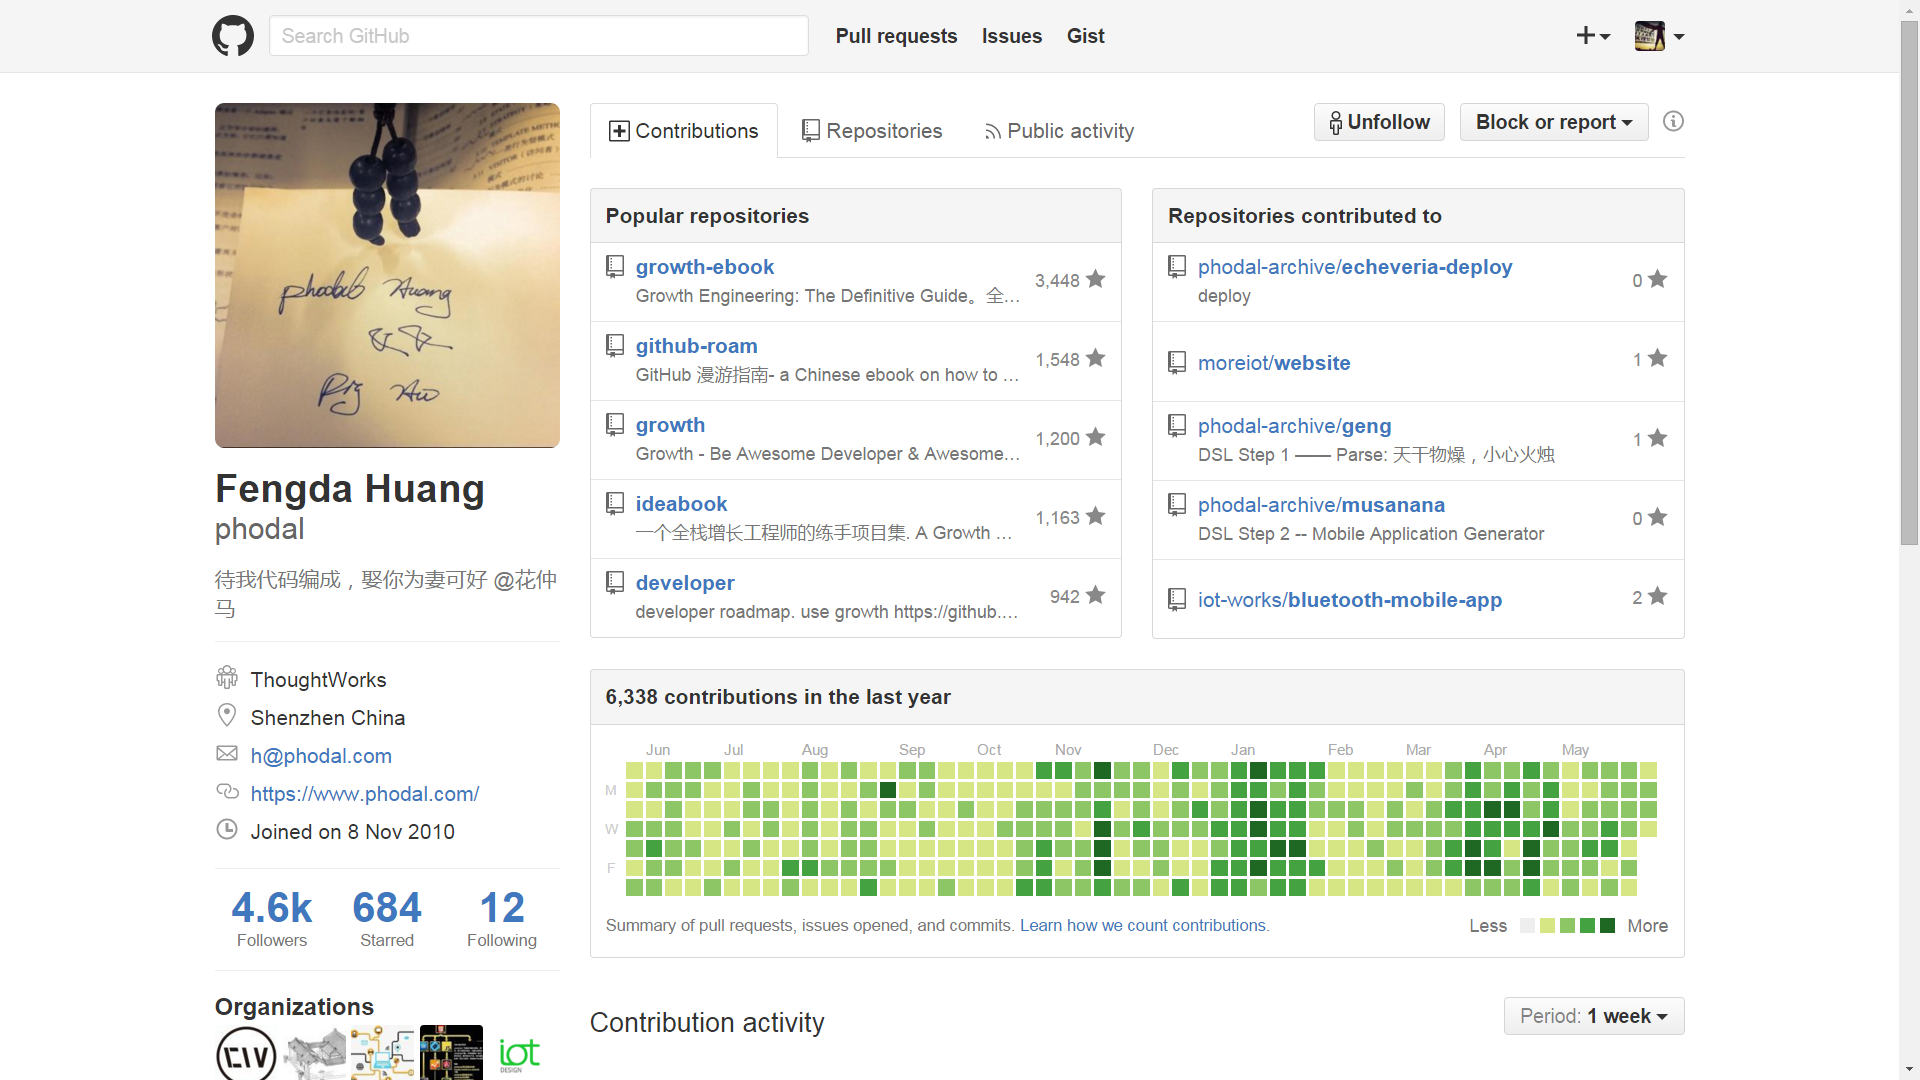Screen dimensions: 1920x1080
Task: Click the GitHub Octocat logo
Action: pyautogui.click(x=233, y=36)
